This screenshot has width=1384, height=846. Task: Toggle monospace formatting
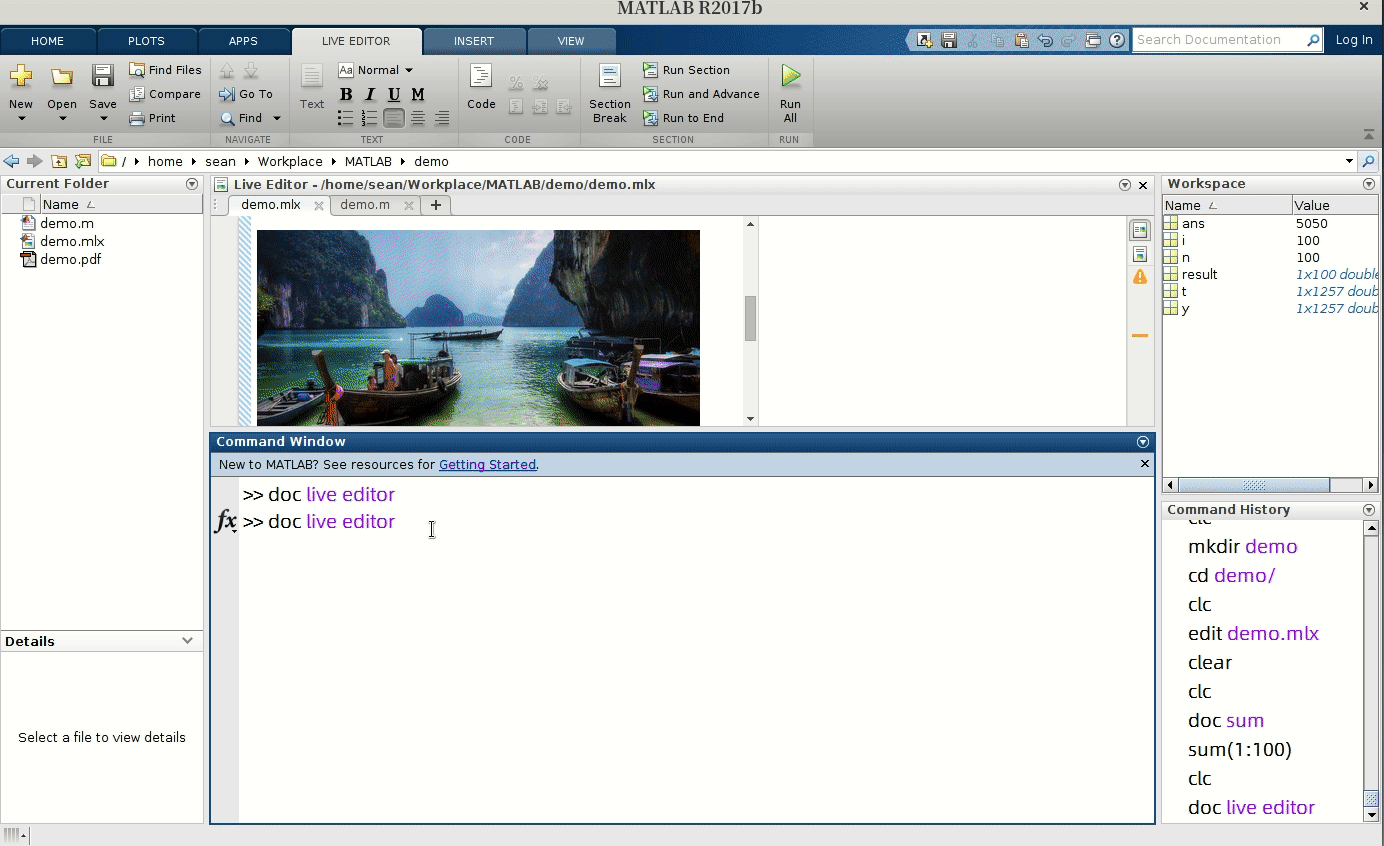pyautogui.click(x=418, y=94)
